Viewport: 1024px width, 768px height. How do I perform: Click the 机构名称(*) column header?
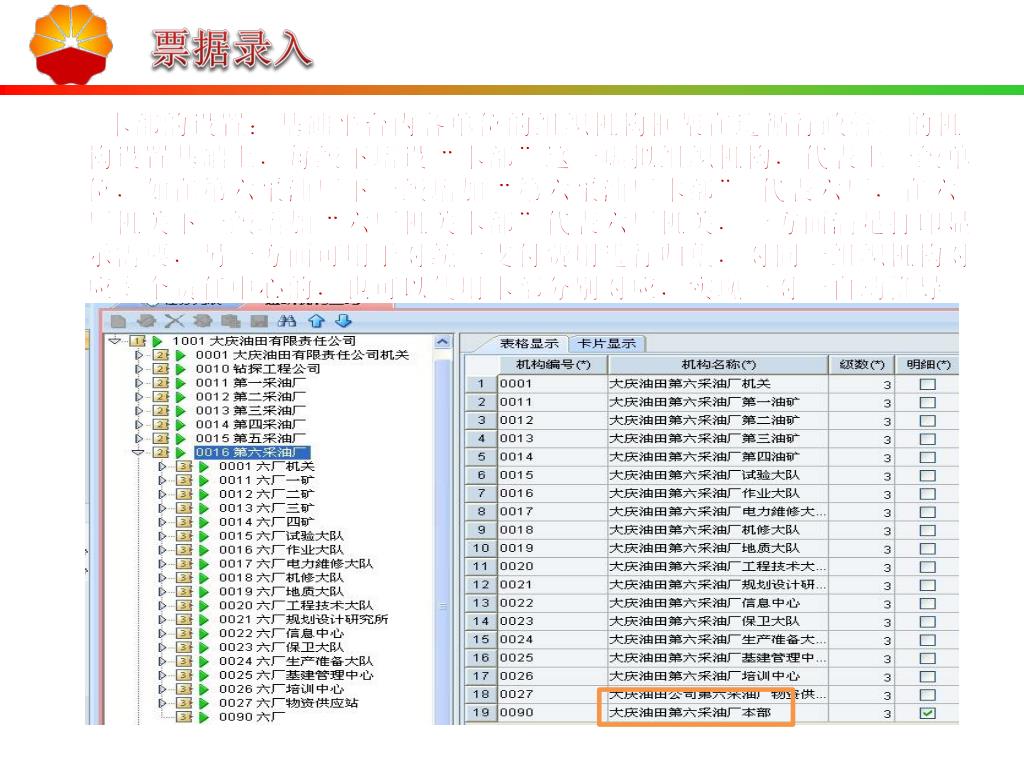click(718, 364)
